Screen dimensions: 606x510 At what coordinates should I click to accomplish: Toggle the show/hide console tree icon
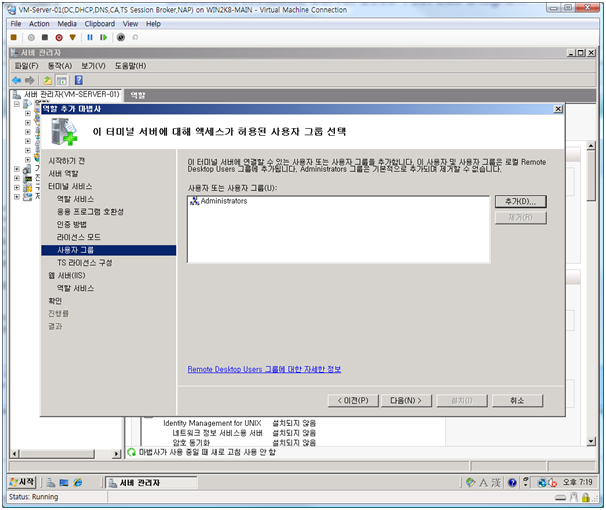[x=61, y=80]
